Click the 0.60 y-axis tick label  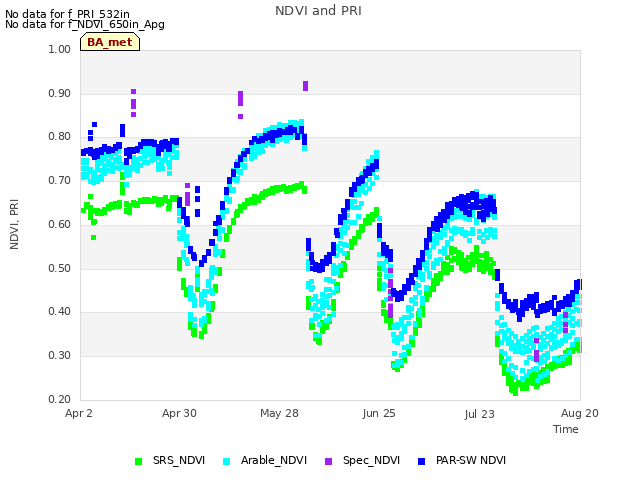(x=60, y=224)
